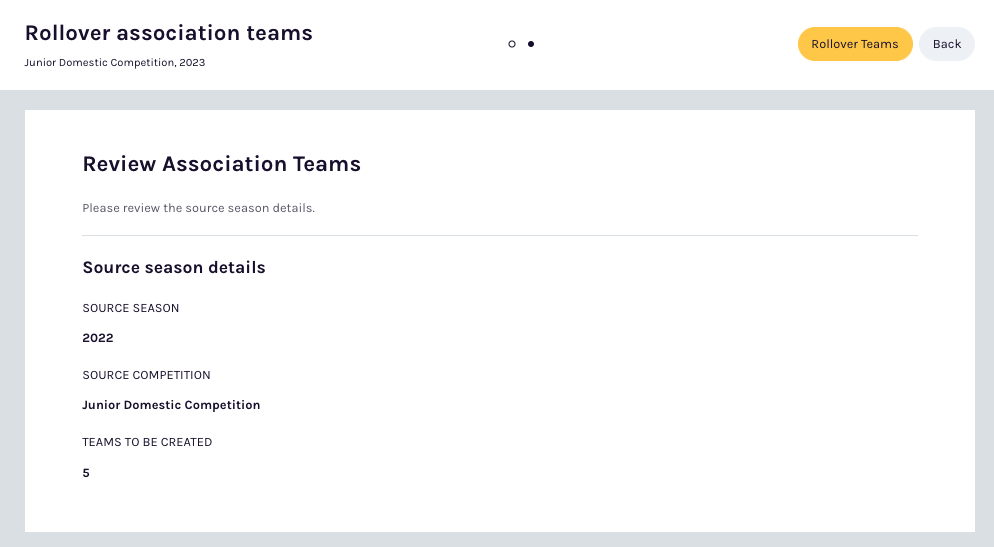This screenshot has height=547, width=994.
Task: Click the horizontal divider under the review text
Action: click(499, 236)
